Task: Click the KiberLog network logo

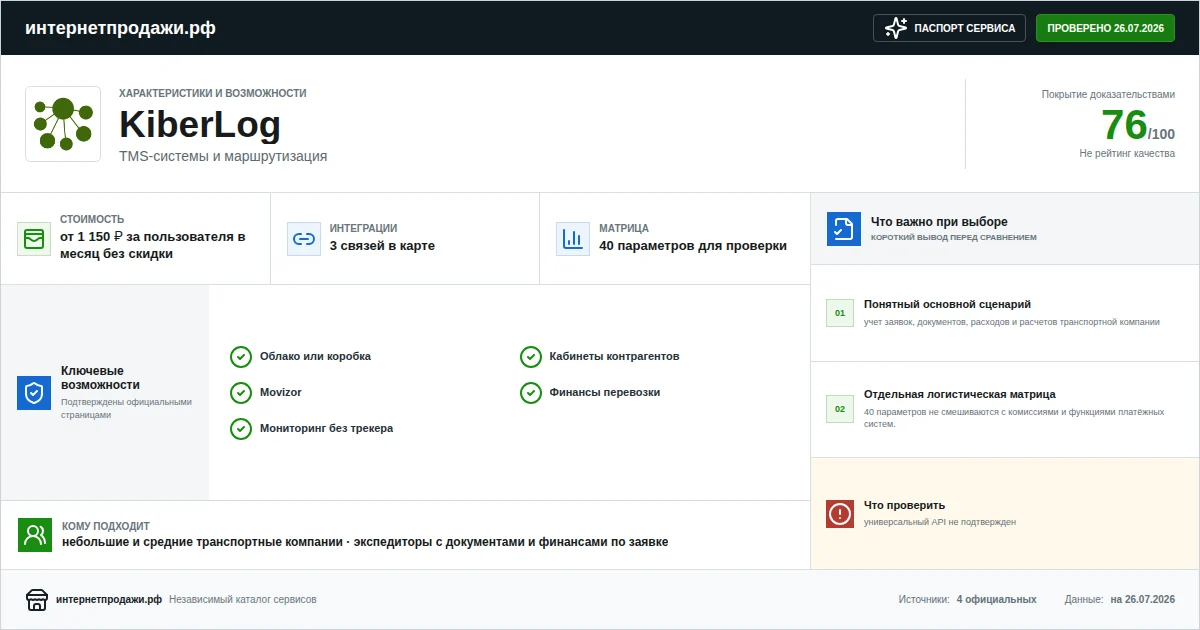Action: coord(63,124)
